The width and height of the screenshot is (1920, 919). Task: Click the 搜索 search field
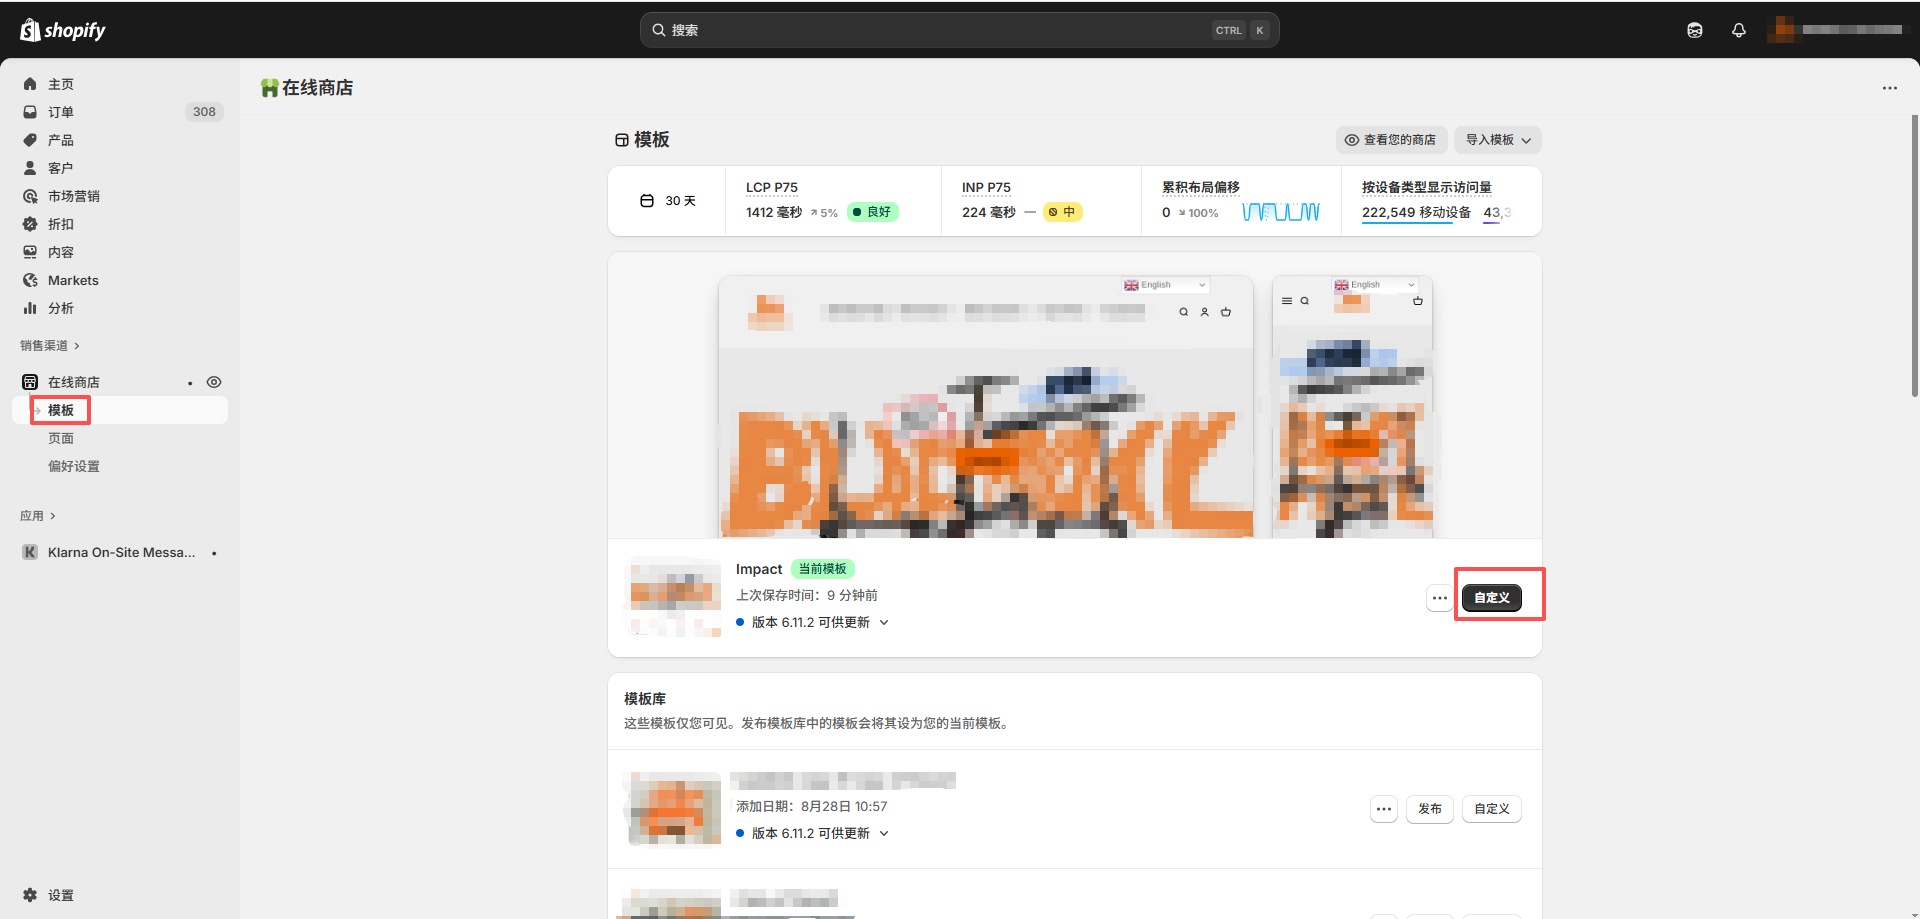pyautogui.click(x=940, y=30)
